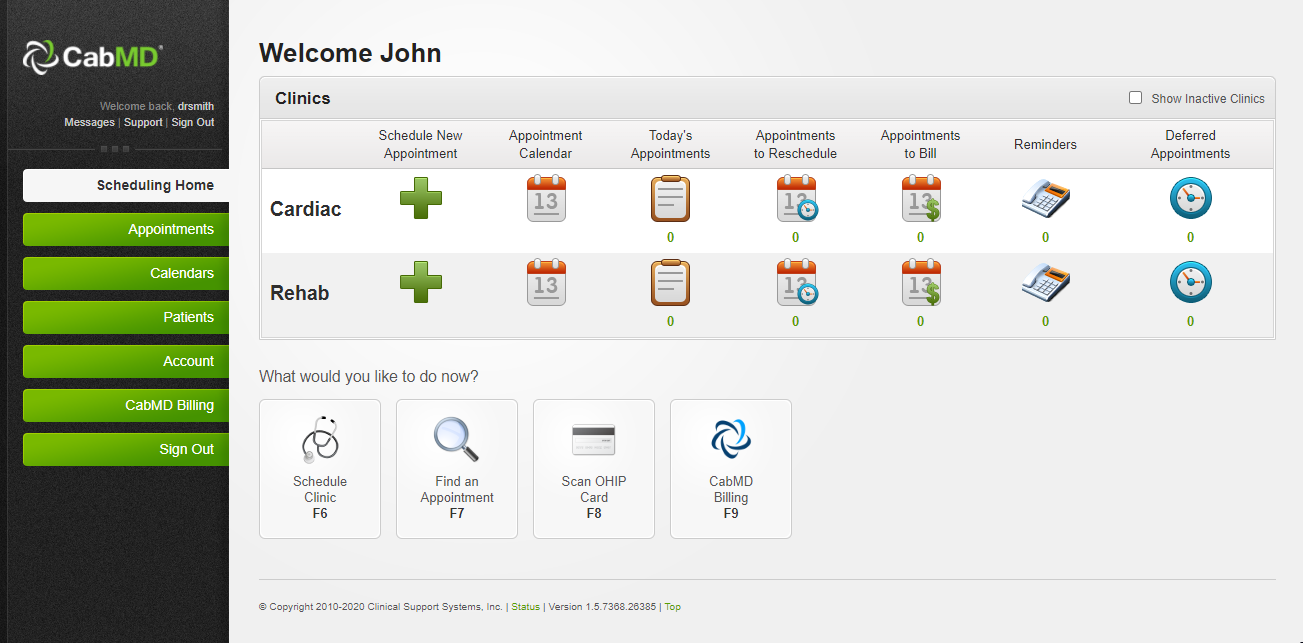The width and height of the screenshot is (1303, 643).
Task: Open the Messages link under username
Action: [89, 122]
